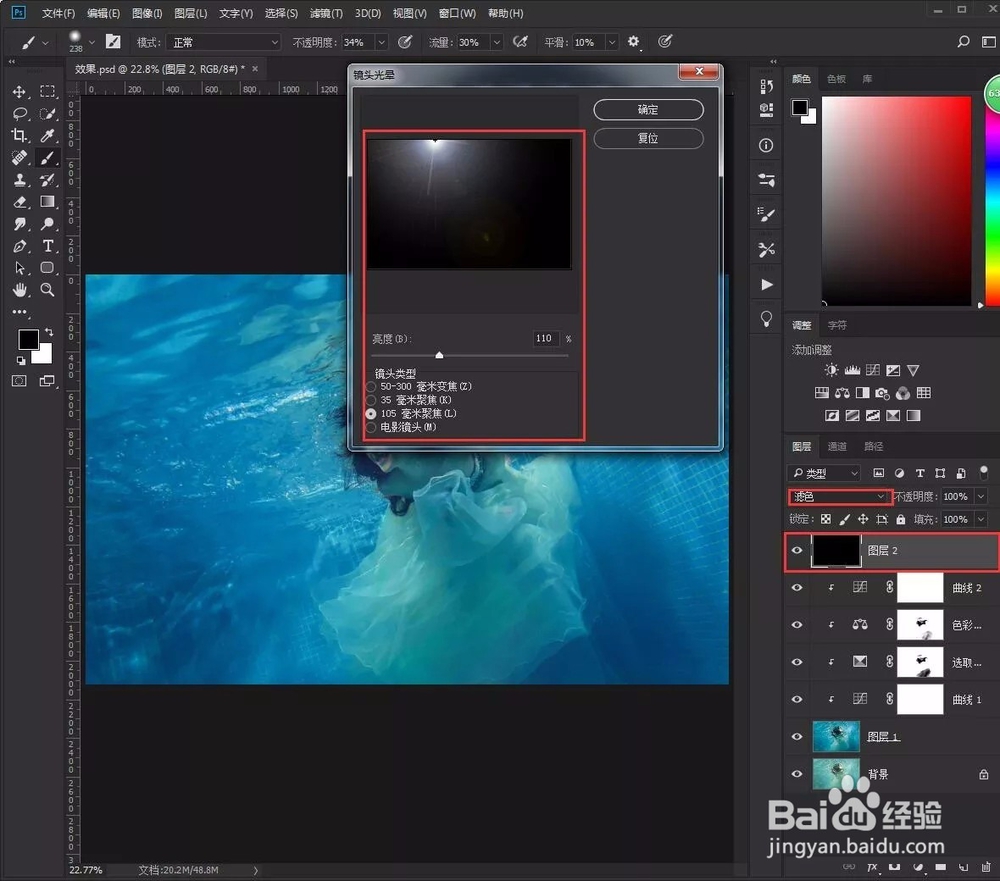The height and width of the screenshot is (881, 1000).
Task: Select the Clone Stamp tool
Action: click(20, 181)
